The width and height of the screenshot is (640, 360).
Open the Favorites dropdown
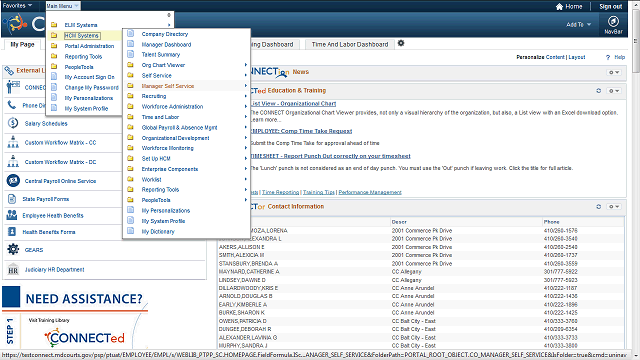pyautogui.click(x=17, y=6)
